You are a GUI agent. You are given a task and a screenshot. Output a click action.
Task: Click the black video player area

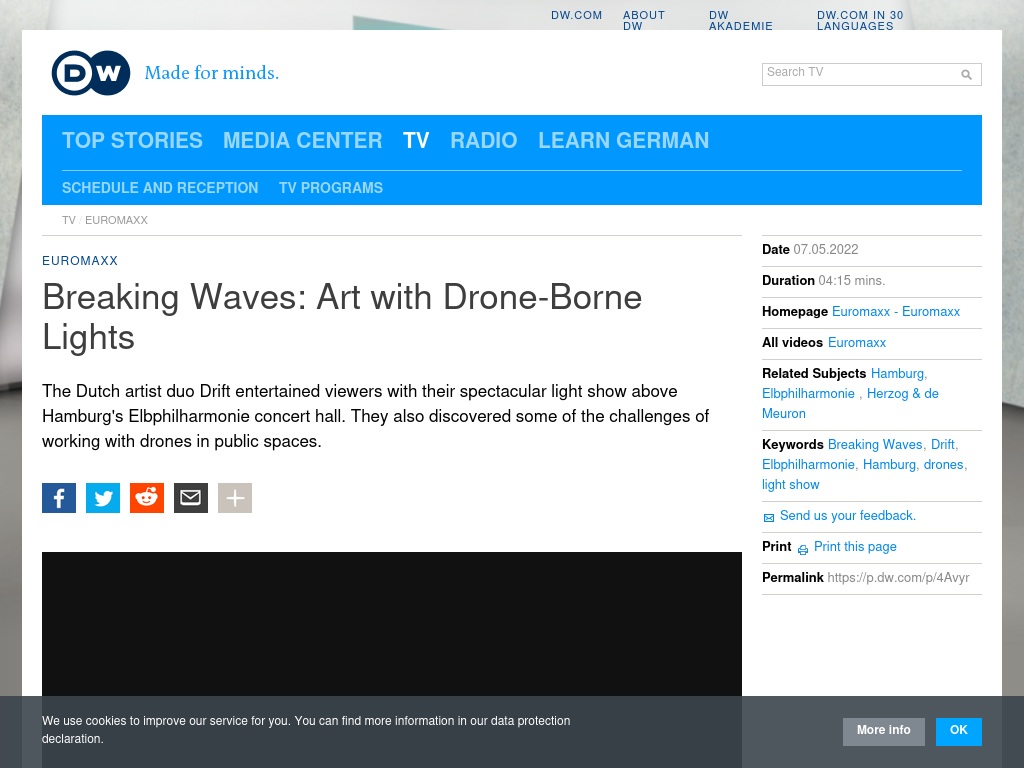392,624
